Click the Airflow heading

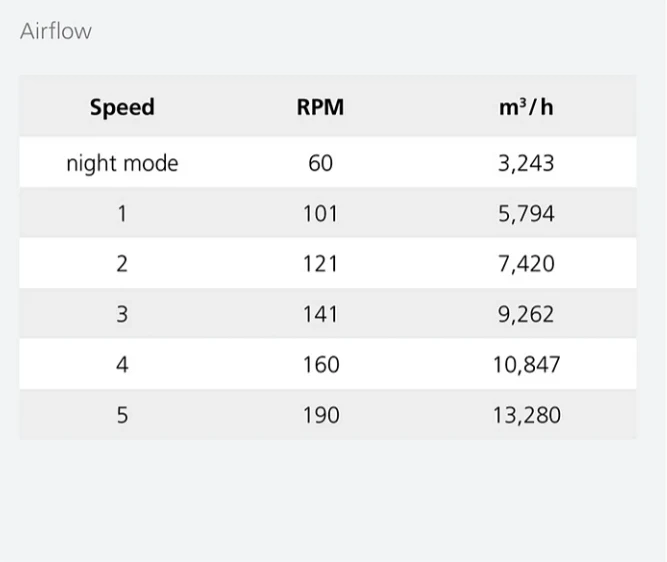pyautogui.click(x=56, y=31)
